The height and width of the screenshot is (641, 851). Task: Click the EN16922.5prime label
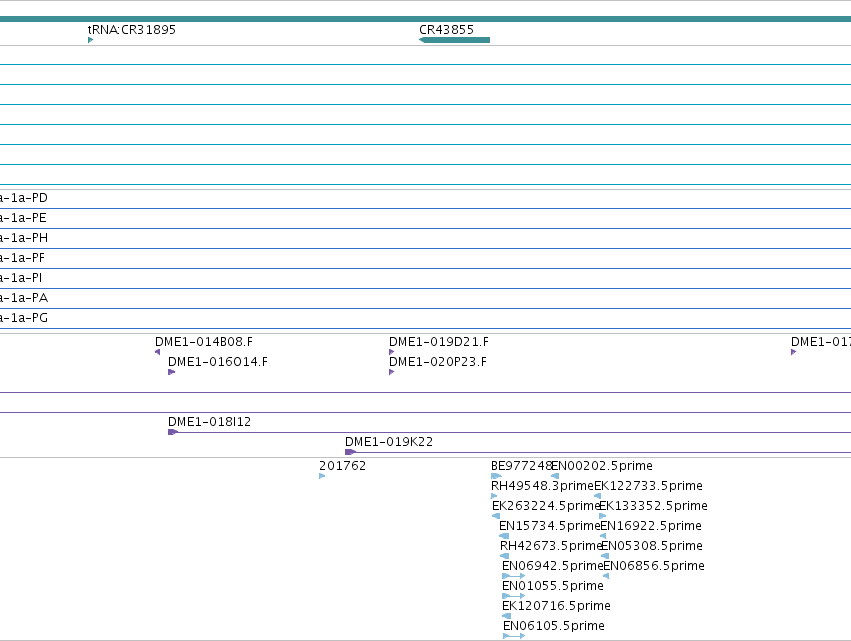(651, 526)
